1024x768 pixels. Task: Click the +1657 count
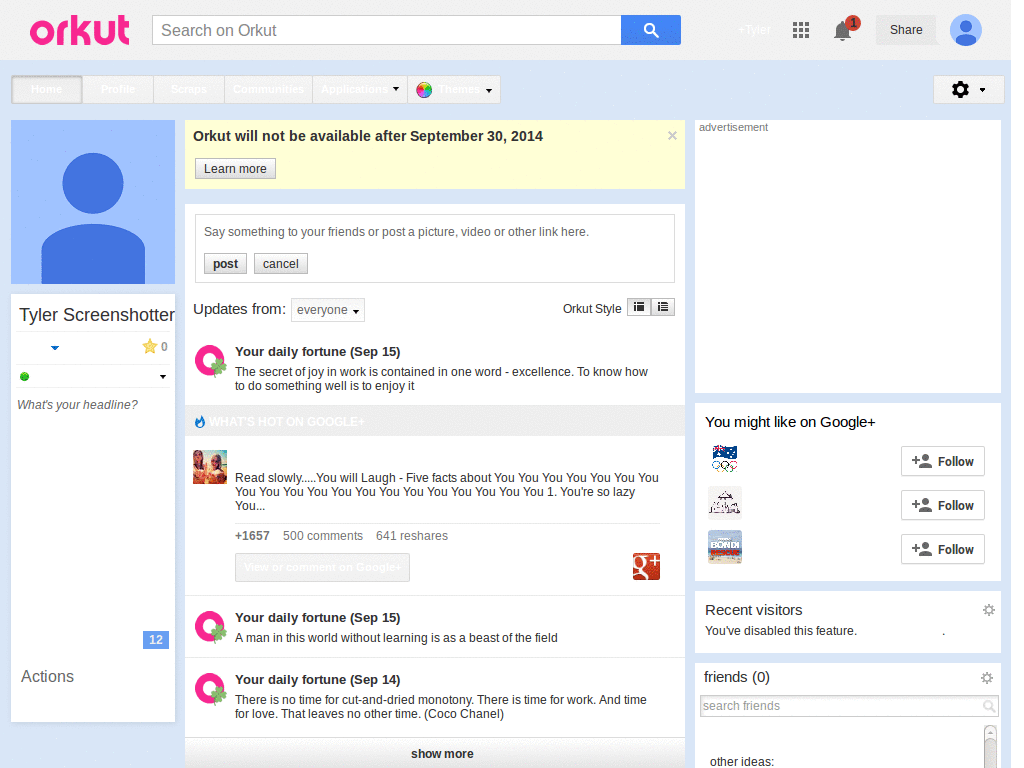click(x=252, y=536)
